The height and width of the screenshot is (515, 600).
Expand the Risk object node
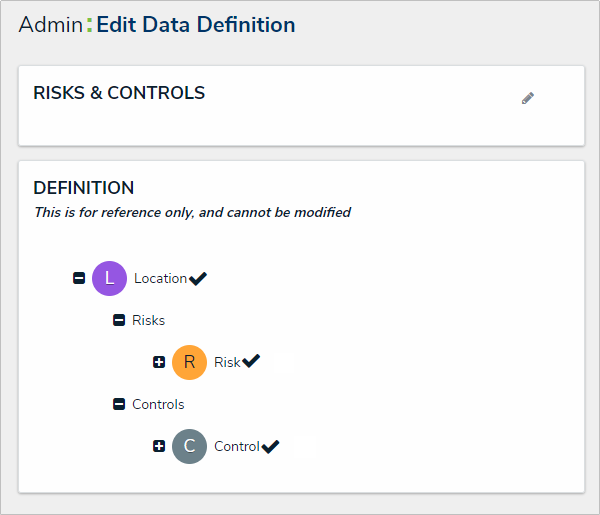[x=159, y=362]
